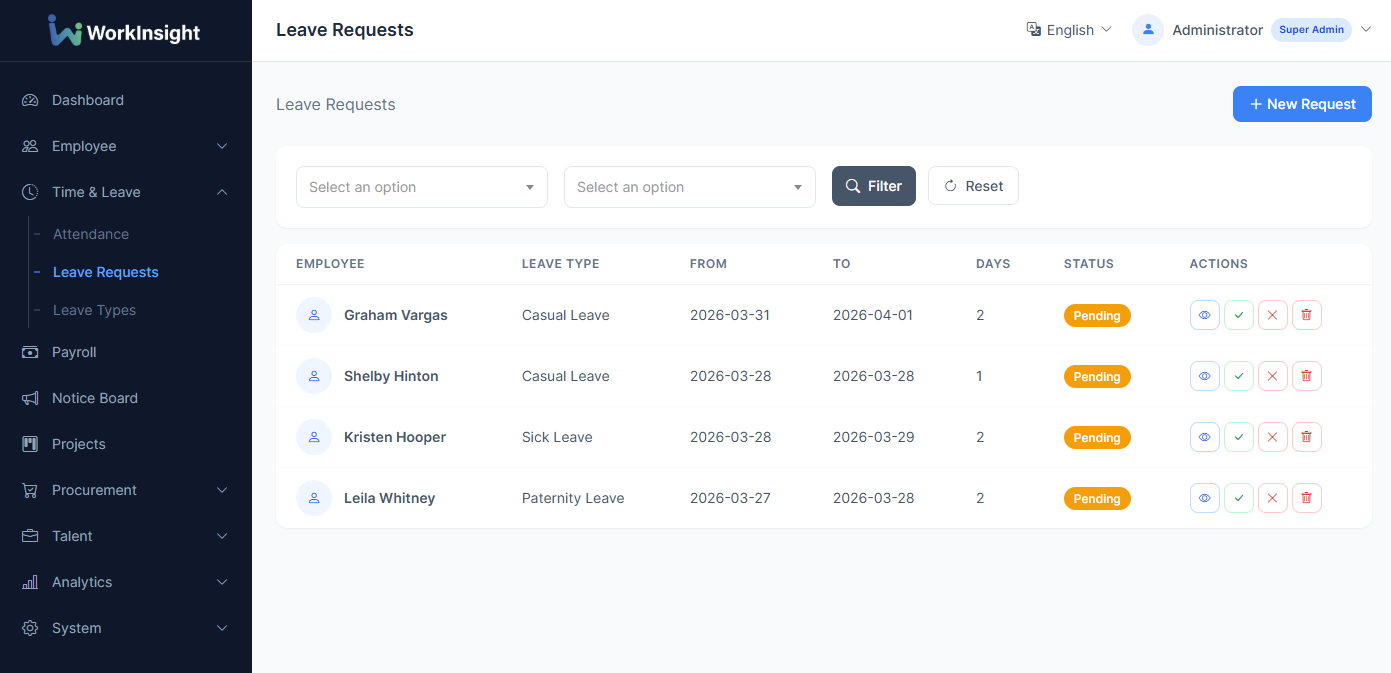This screenshot has width=1391, height=673.
Task: Open the English language dropdown
Action: (1069, 30)
